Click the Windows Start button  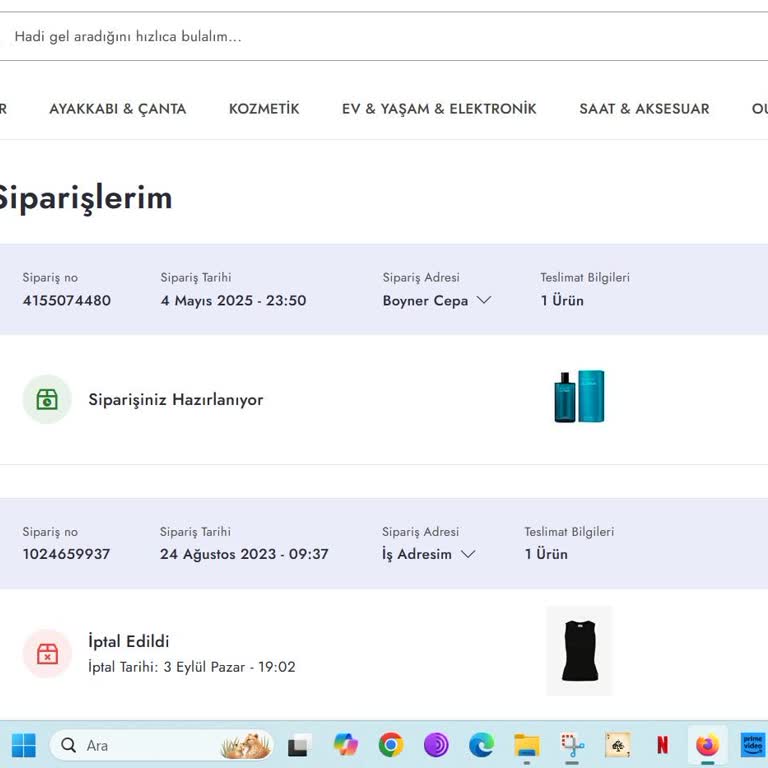point(24,745)
